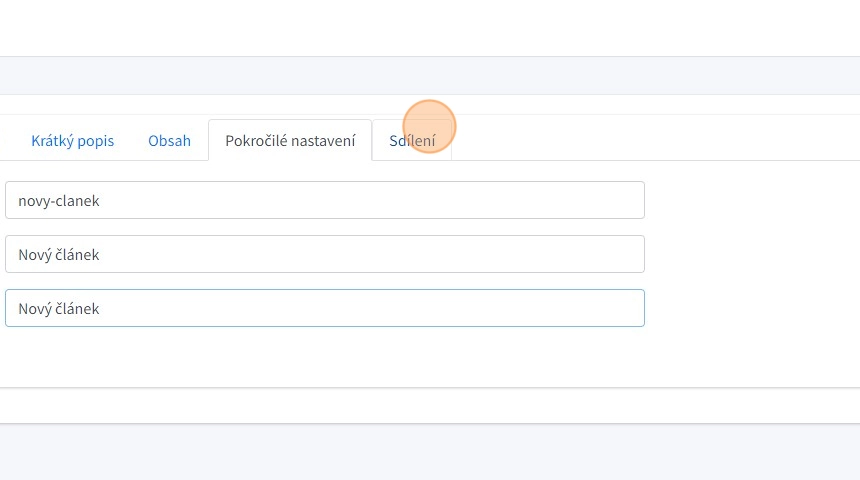
Task: Show article content via Obsah tab
Action: point(169,141)
